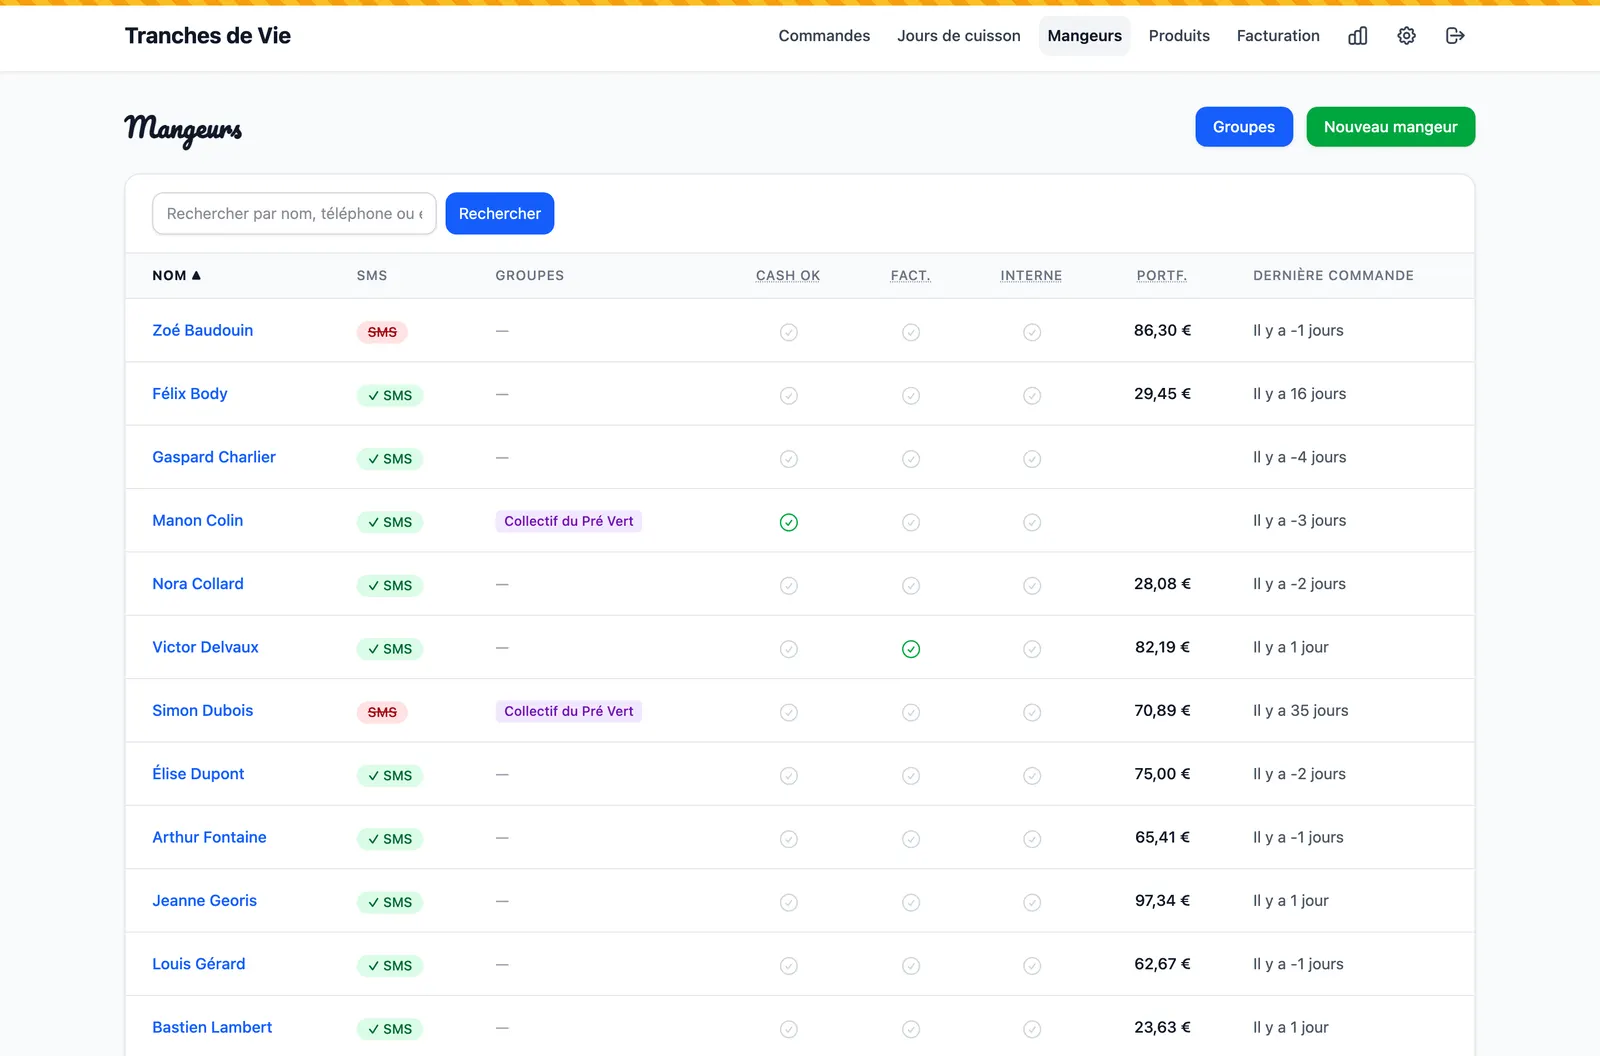Click the crossed-out SMS badge for Simon Dubois
1600x1056 pixels.
[382, 712]
